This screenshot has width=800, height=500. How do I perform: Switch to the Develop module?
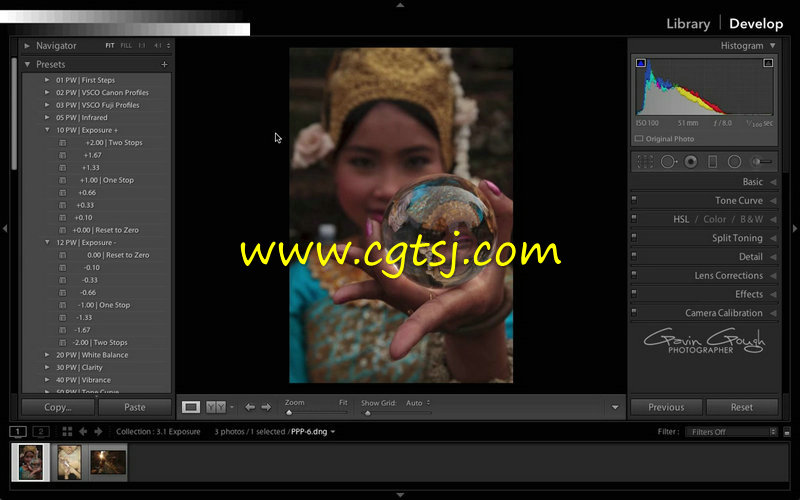coord(756,24)
